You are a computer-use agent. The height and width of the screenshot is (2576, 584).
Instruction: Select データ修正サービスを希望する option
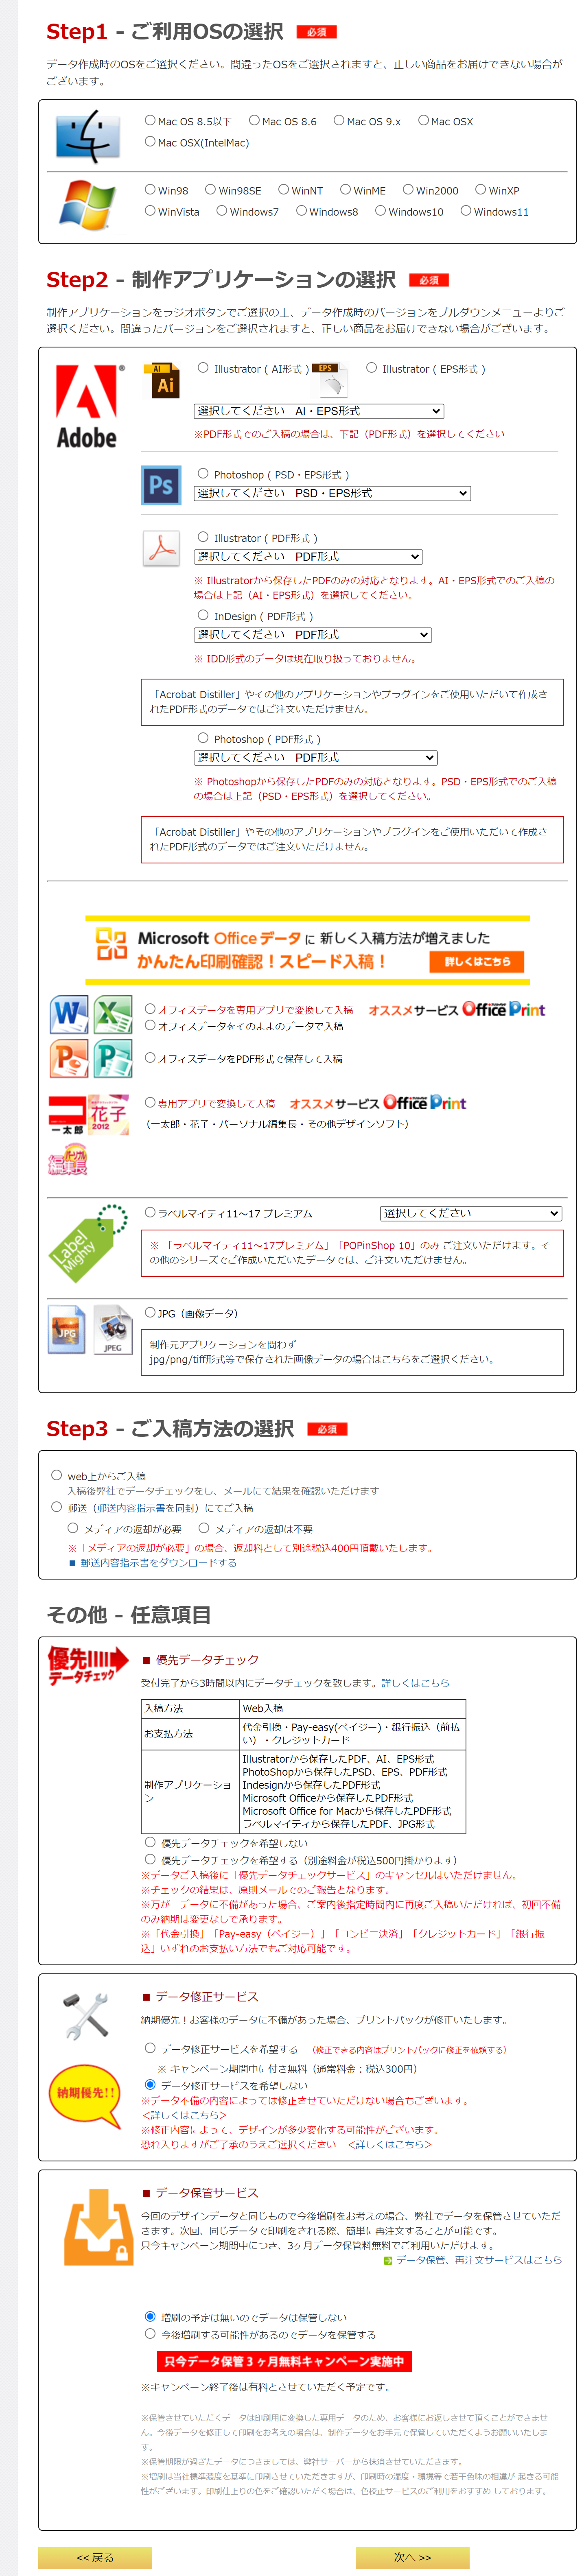[150, 2048]
